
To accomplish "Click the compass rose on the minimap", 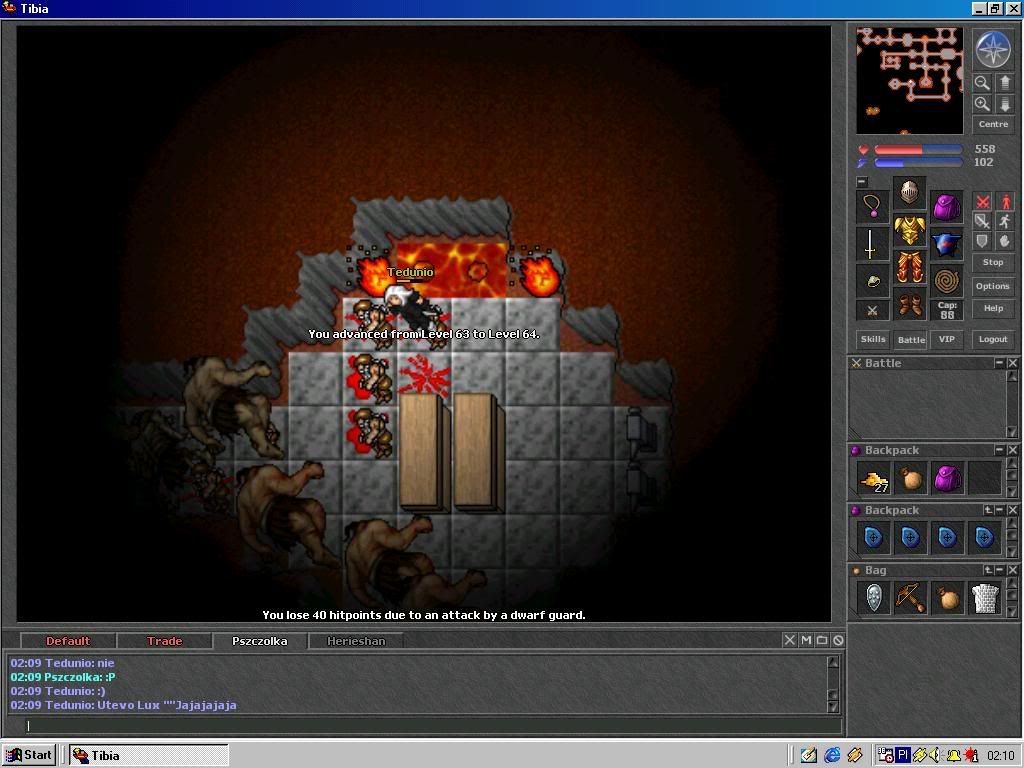I will point(993,50).
